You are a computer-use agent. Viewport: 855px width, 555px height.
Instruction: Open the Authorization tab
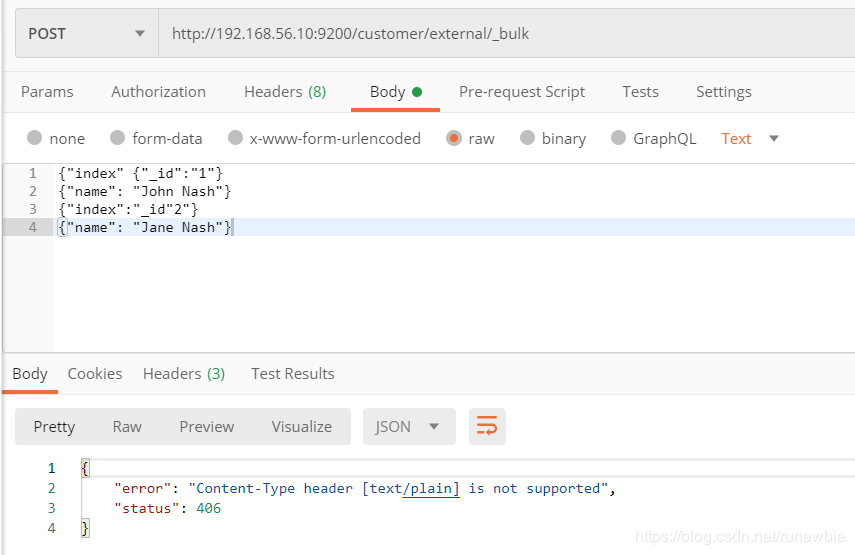[159, 92]
